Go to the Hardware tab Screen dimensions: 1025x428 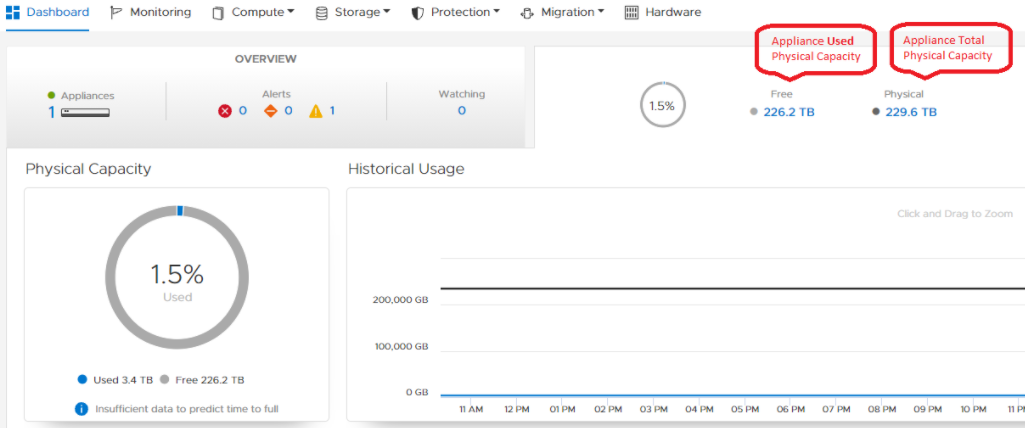coord(673,13)
